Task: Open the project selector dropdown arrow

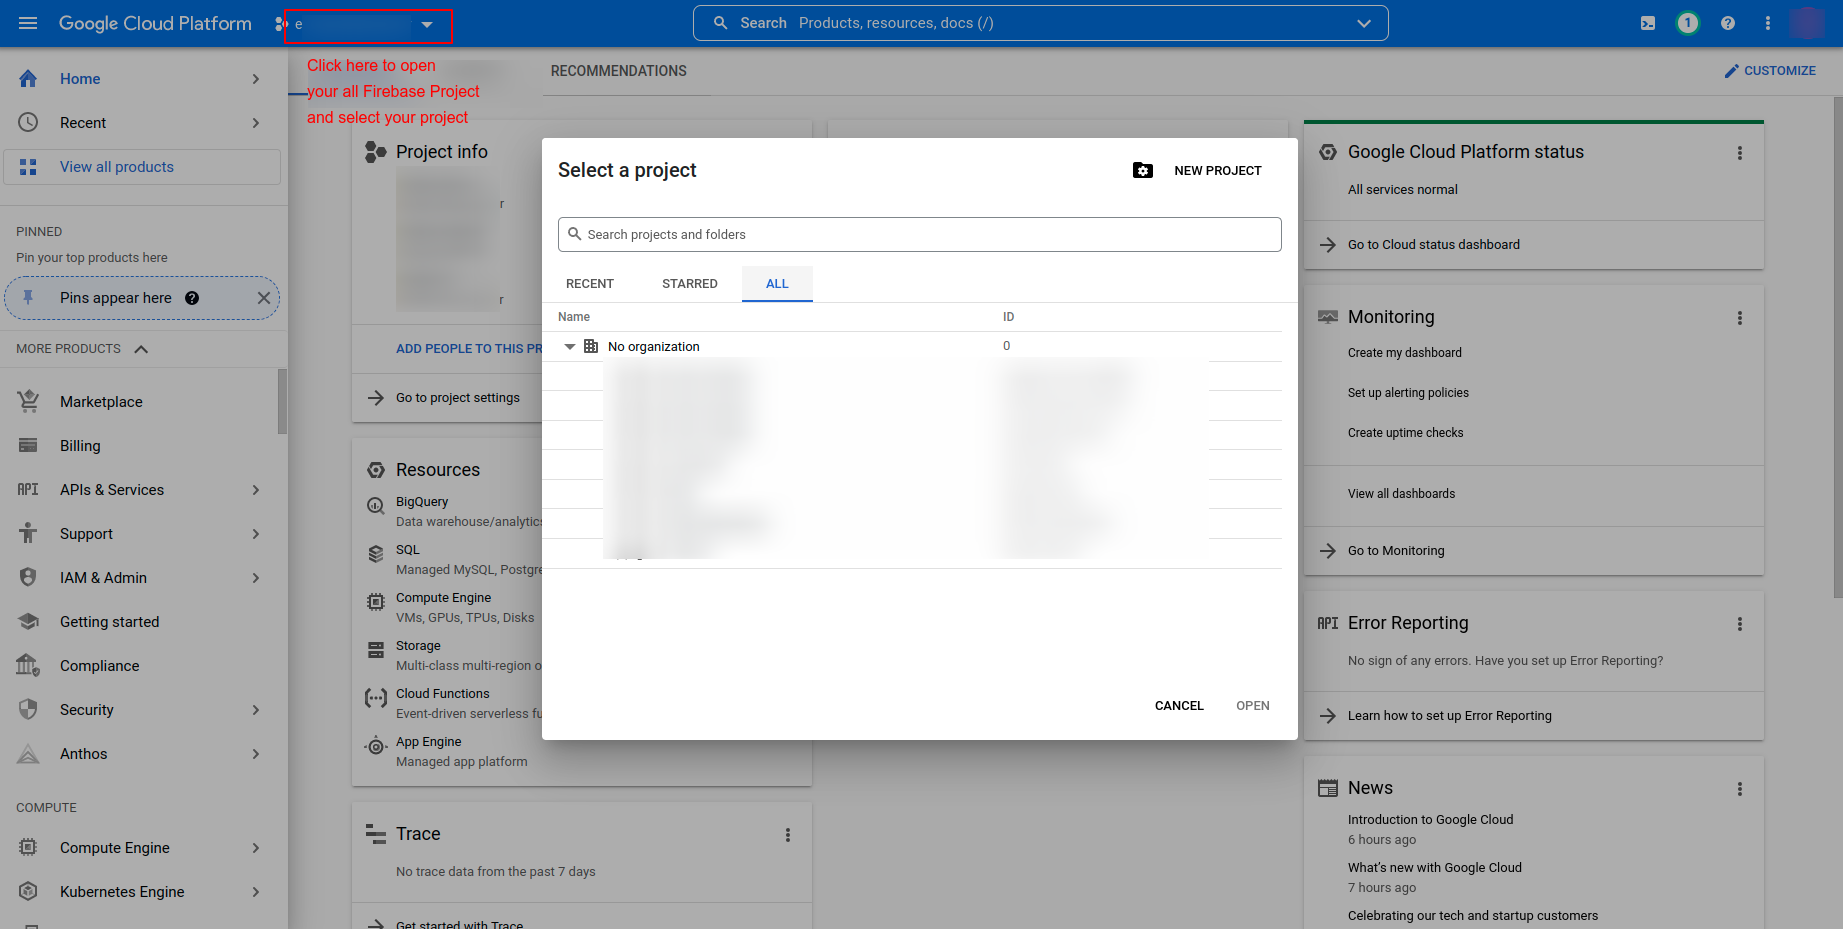Action: click(427, 25)
